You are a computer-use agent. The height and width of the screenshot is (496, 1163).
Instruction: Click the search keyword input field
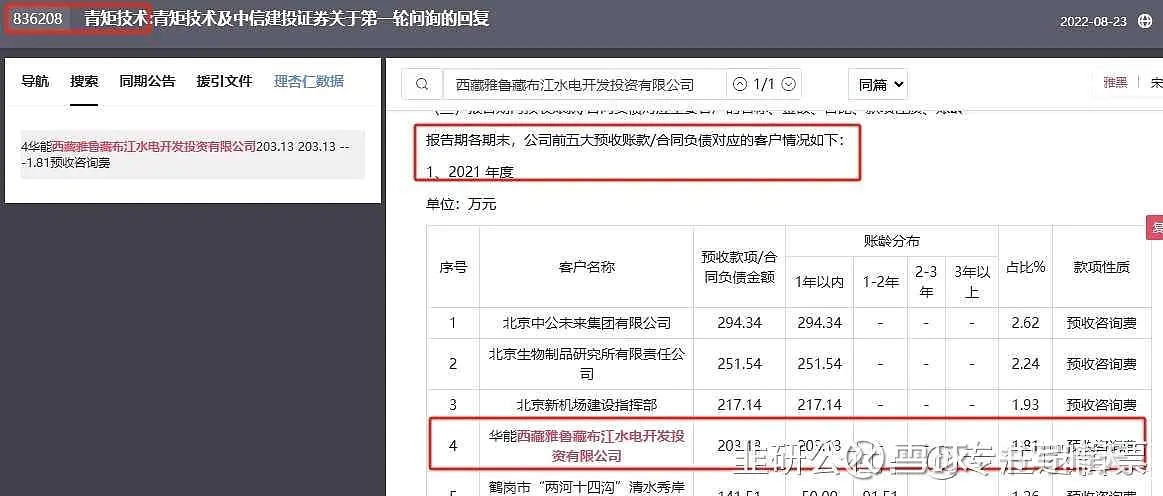tap(584, 85)
